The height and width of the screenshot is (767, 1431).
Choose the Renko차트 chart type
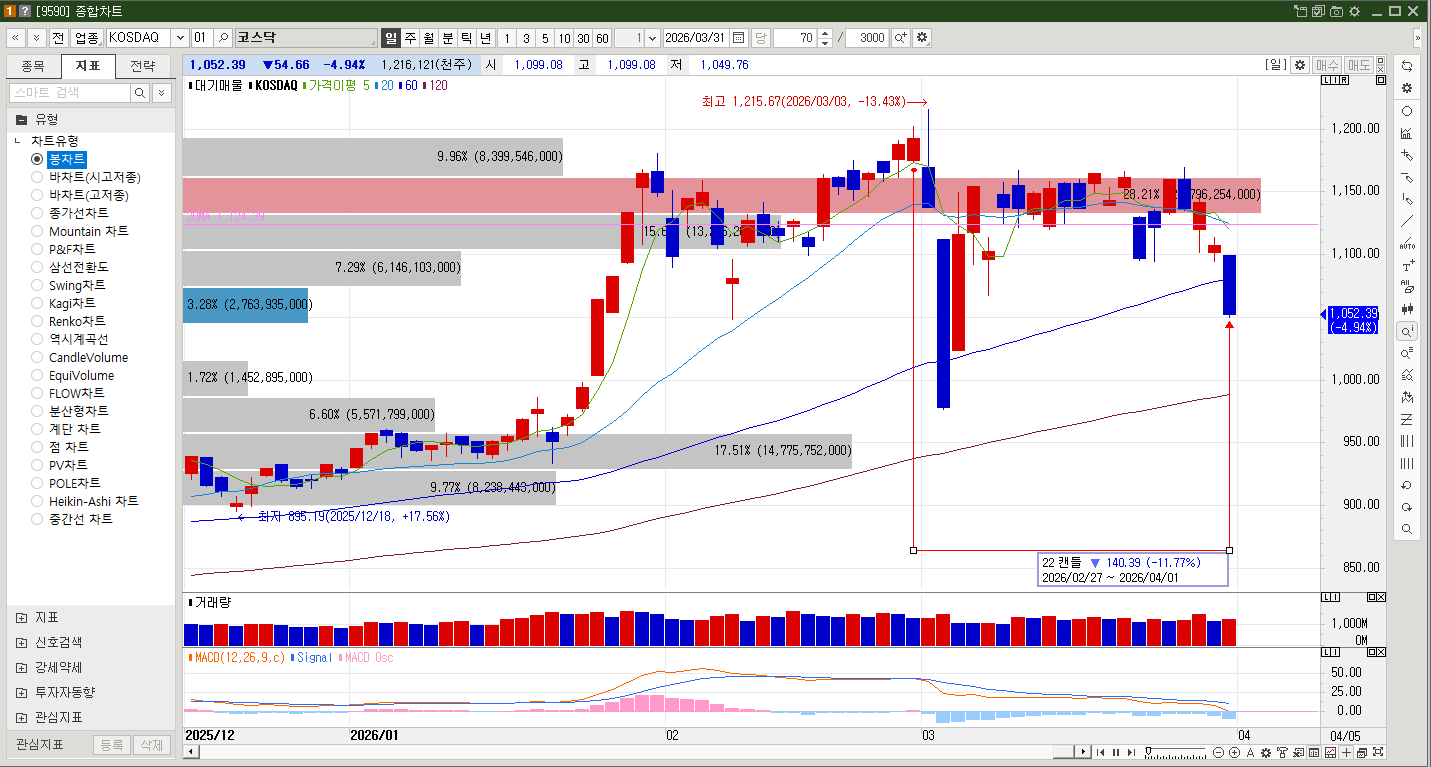pyautogui.click(x=38, y=321)
